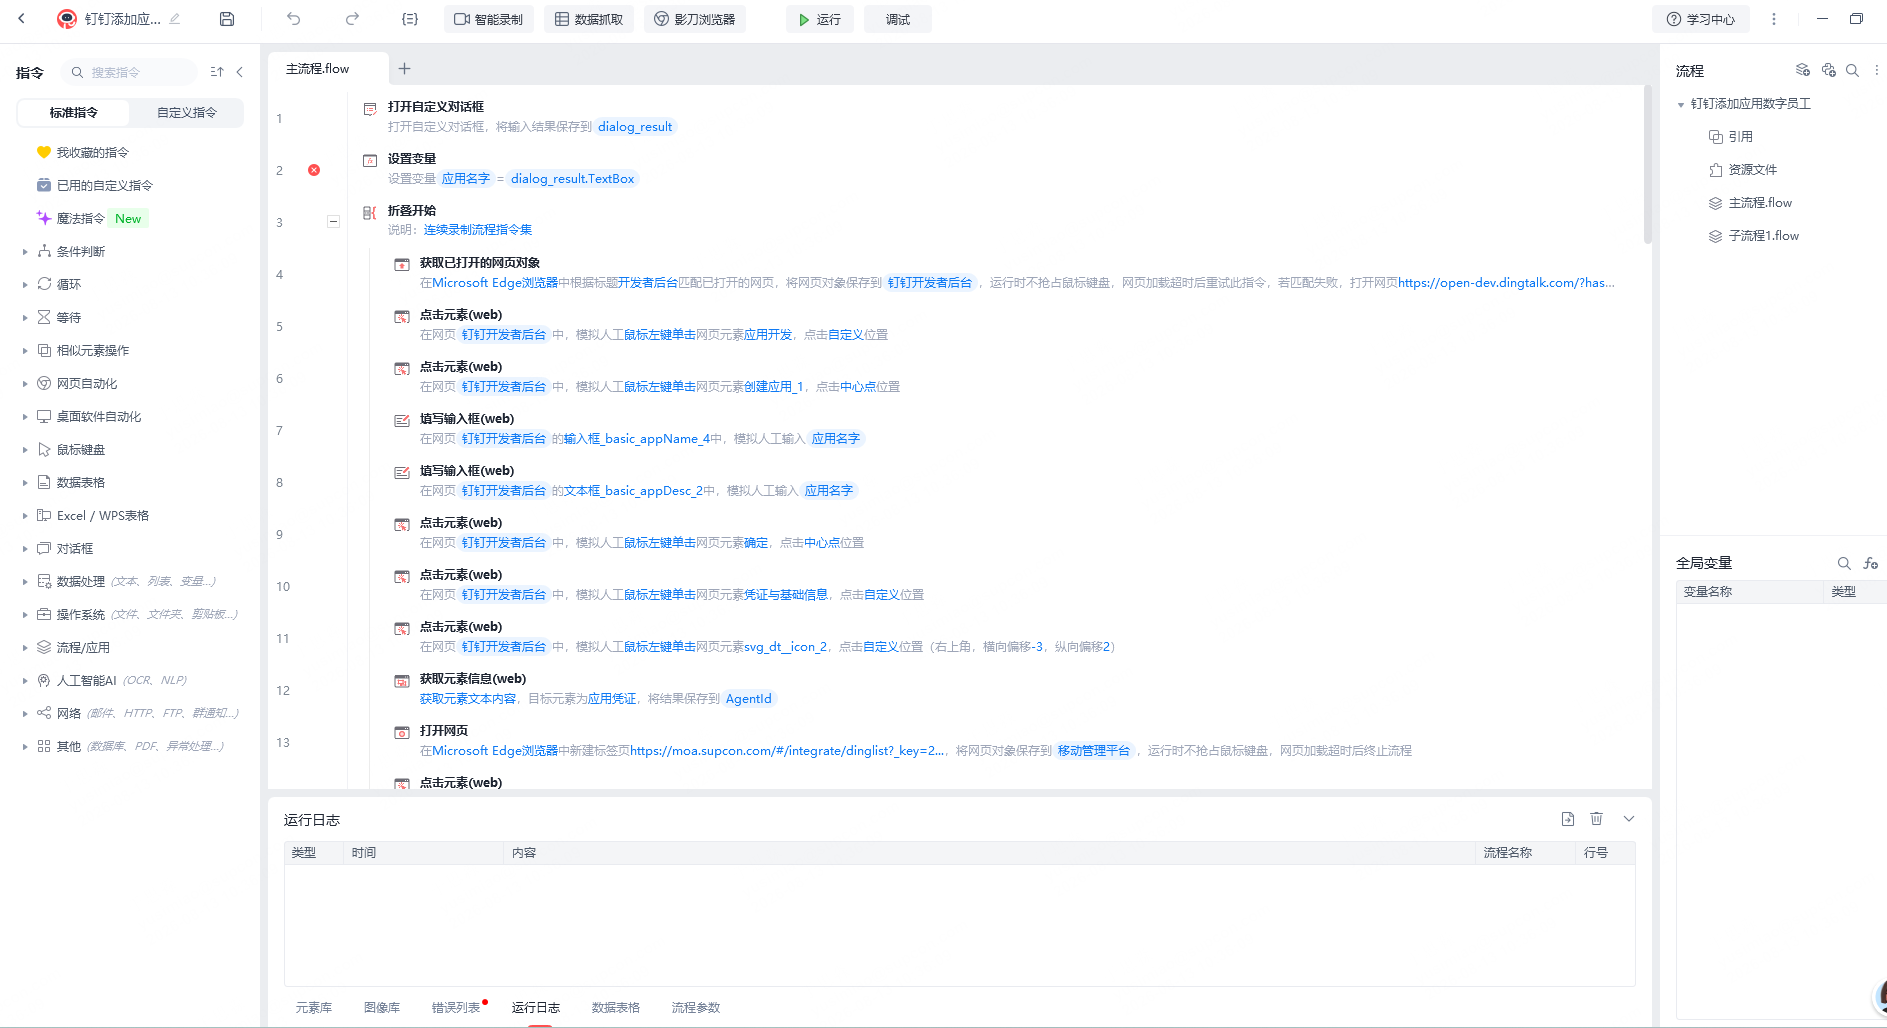
Task: Click the sort icon beside the command search box
Action: point(217,72)
